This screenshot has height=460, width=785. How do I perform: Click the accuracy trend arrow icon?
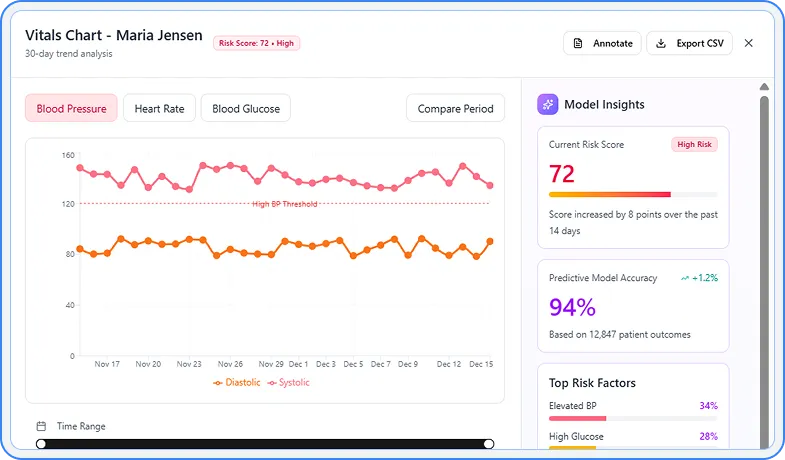tap(685, 278)
